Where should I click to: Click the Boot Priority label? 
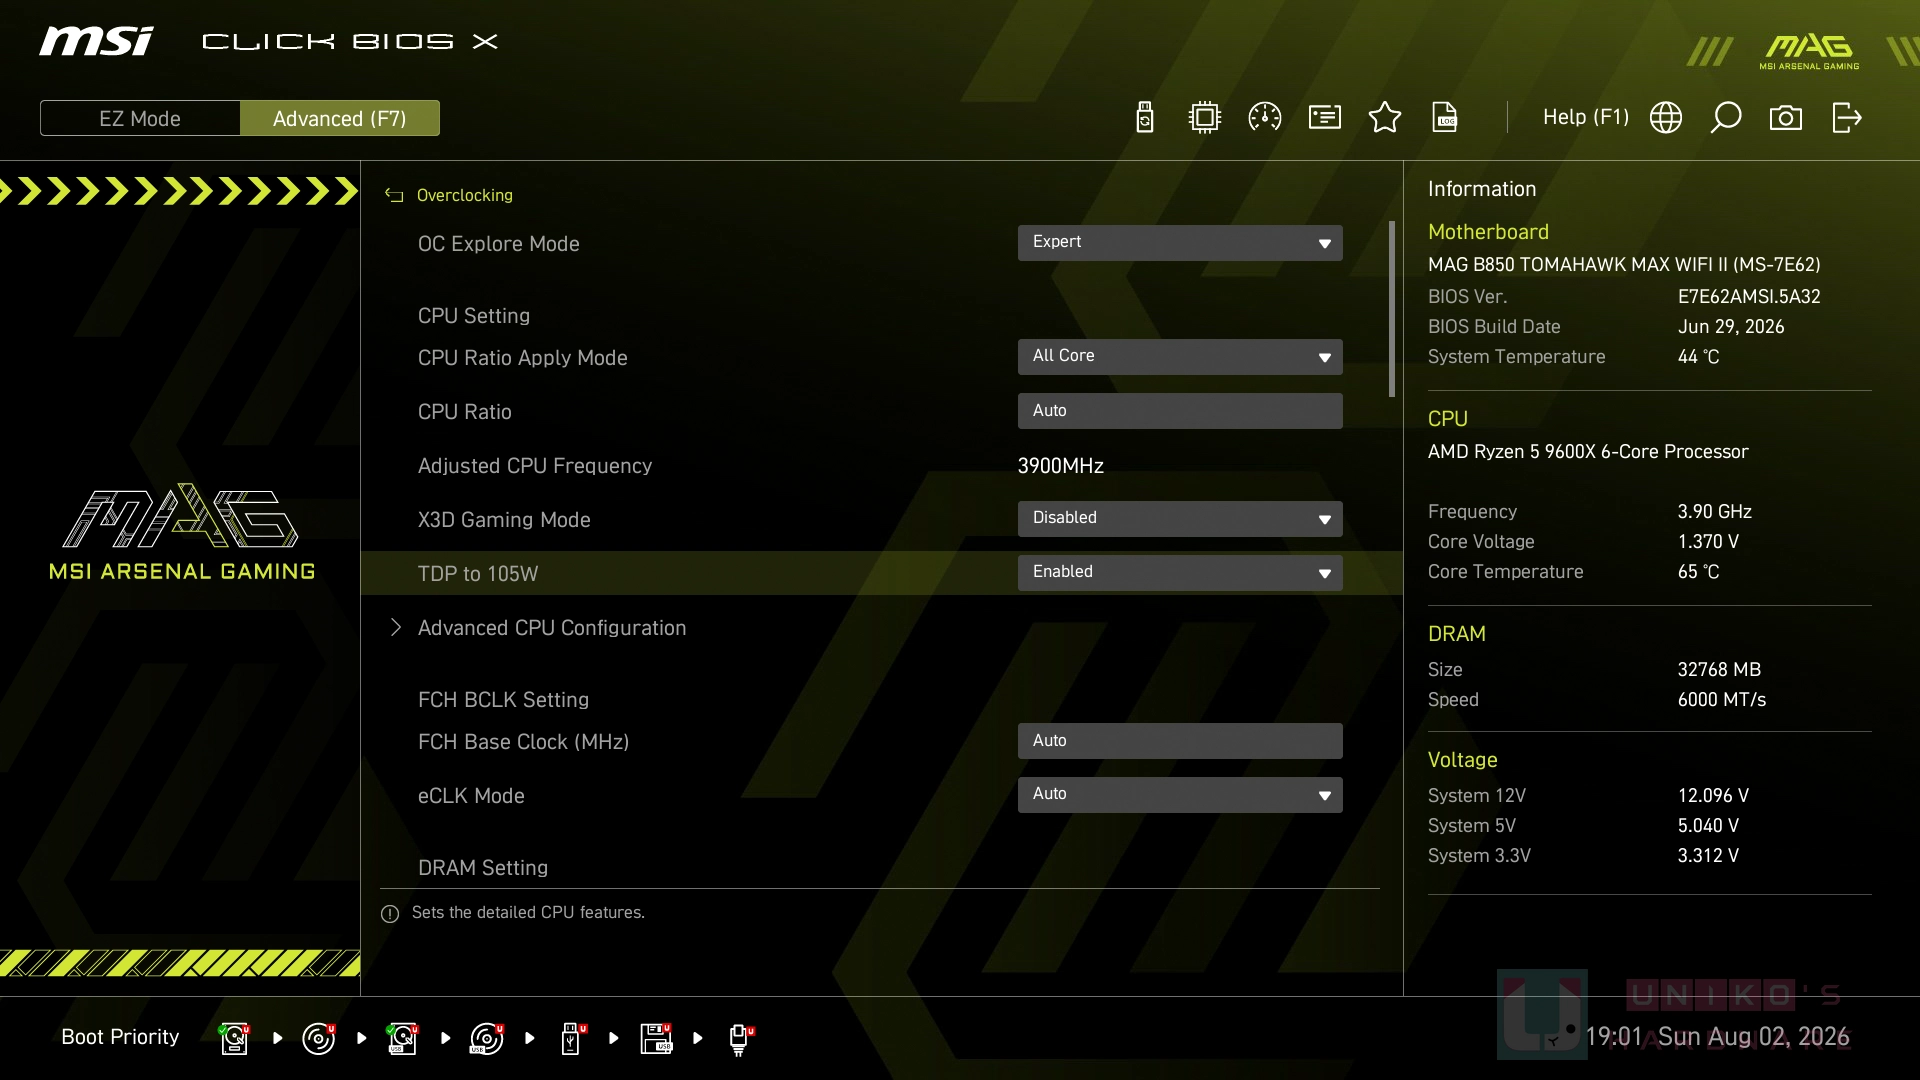point(120,1037)
